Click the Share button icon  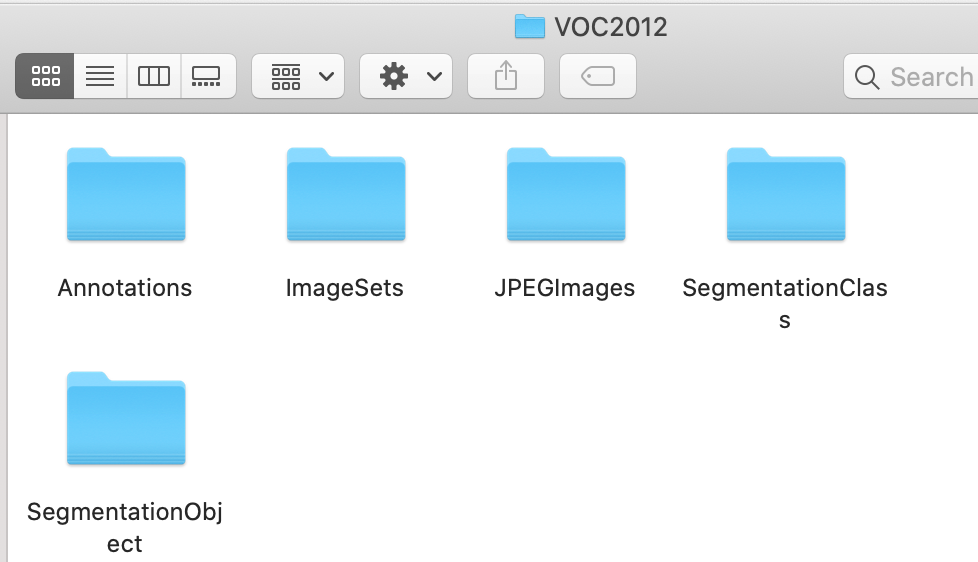click(x=506, y=76)
